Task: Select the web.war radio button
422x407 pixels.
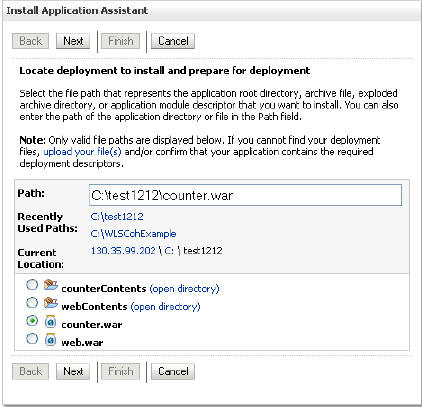Action: click(32, 339)
